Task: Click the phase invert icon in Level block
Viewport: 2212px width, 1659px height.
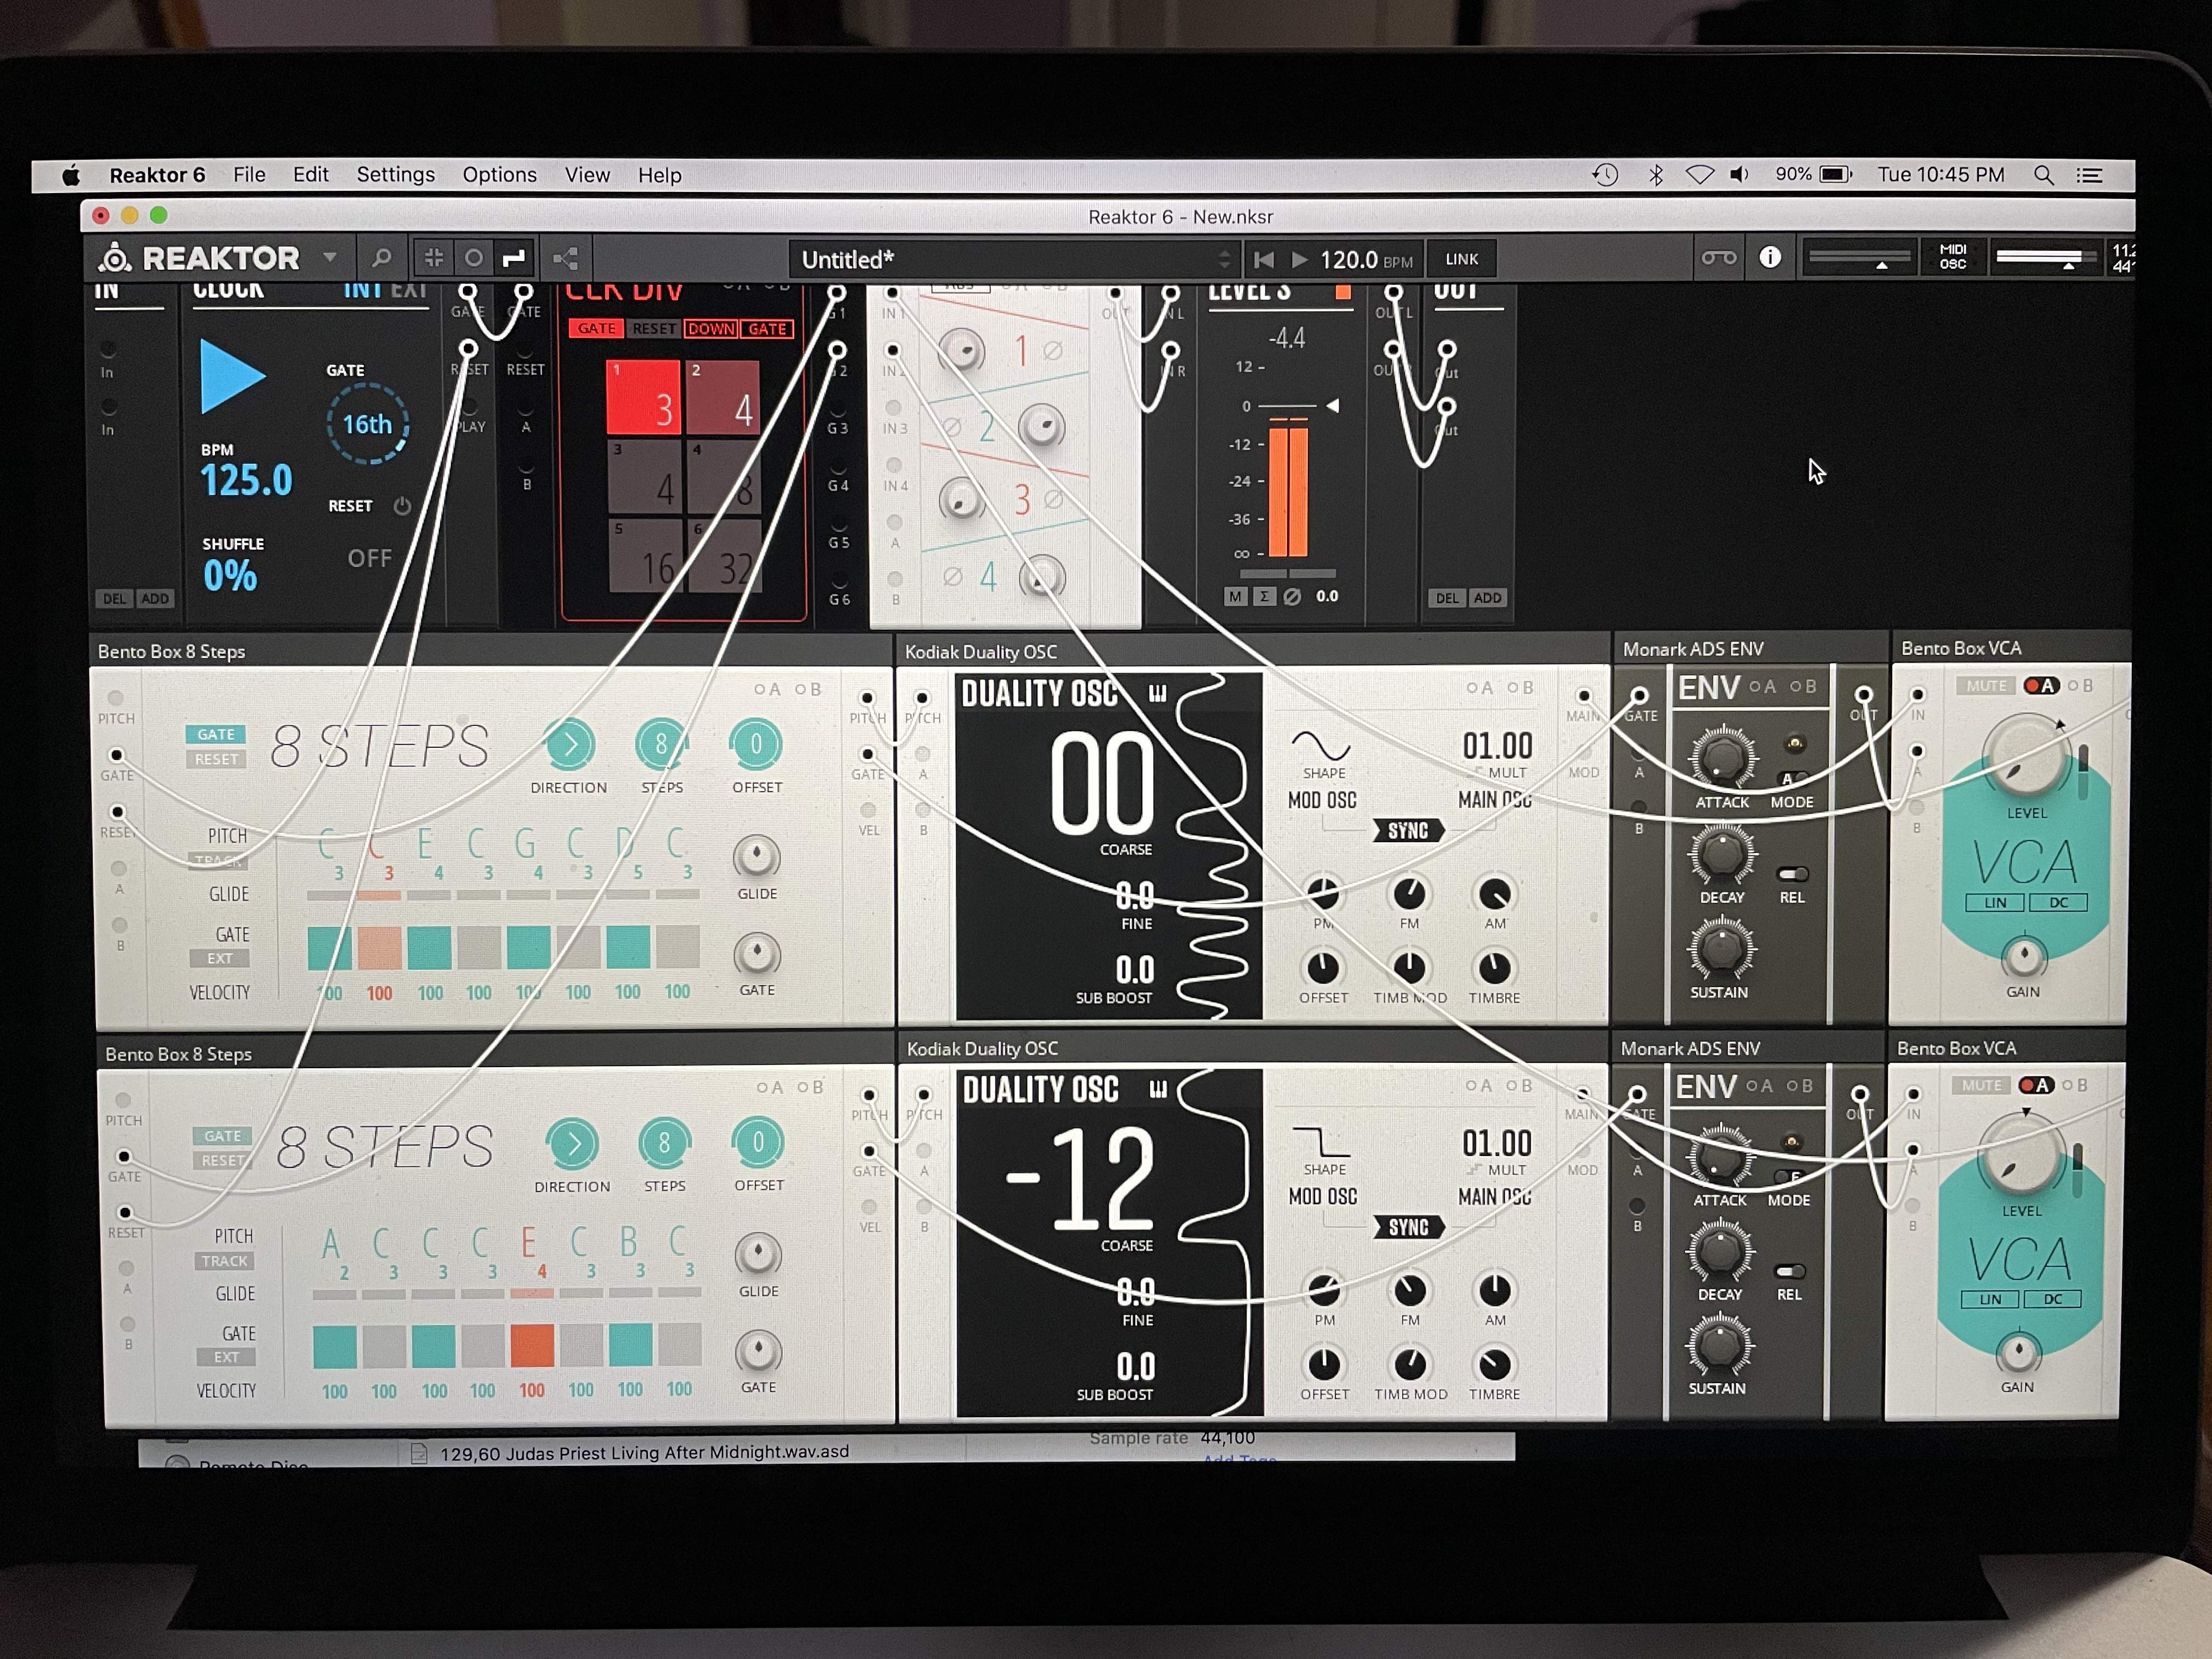Action: click(x=1292, y=597)
